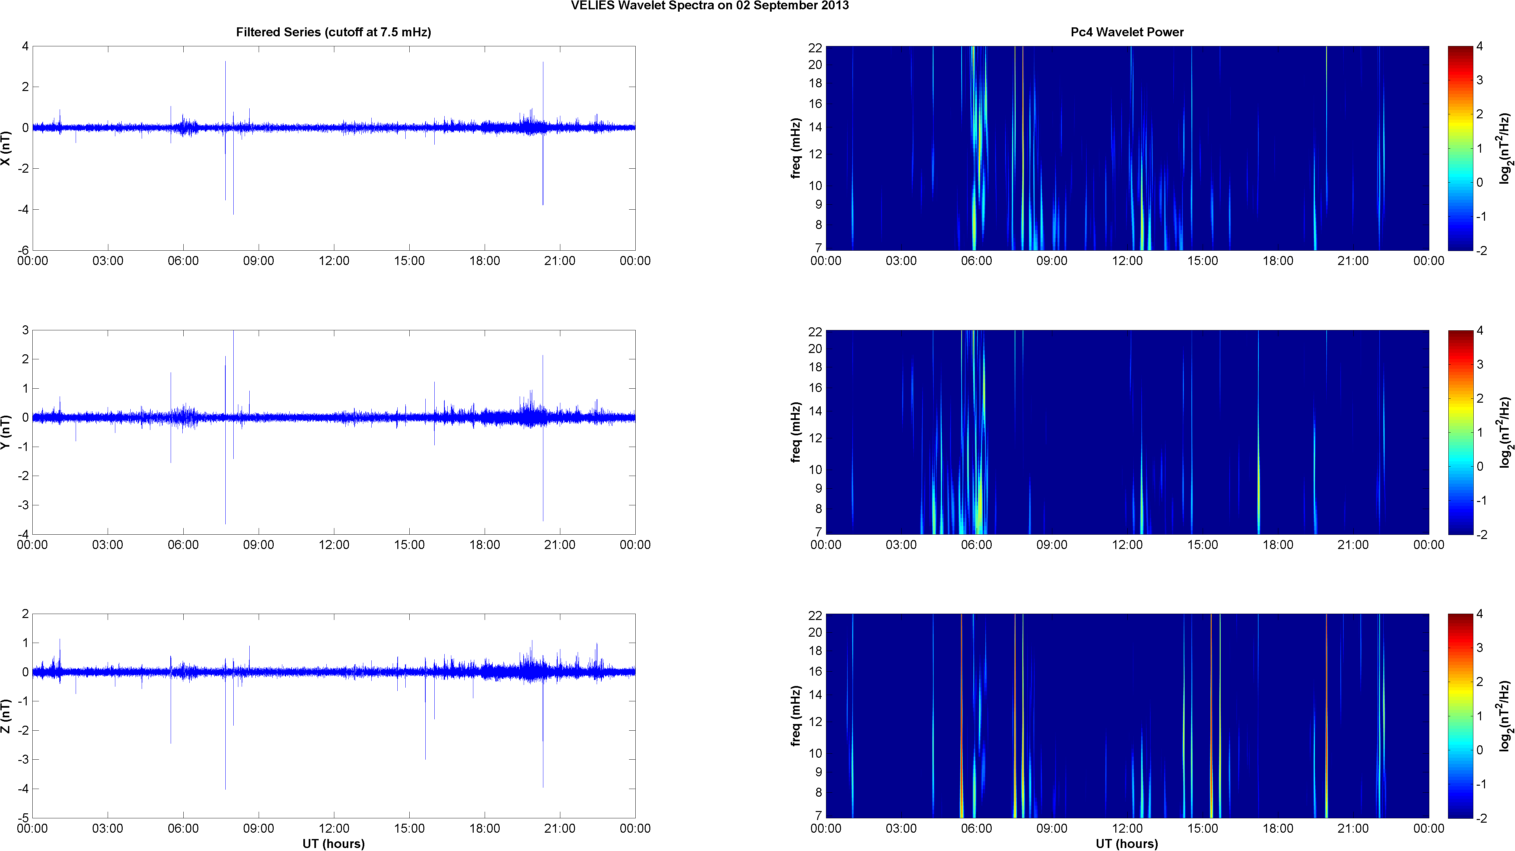Screen dimensions: 1515x851
Task: Click freq (mHz) label of top spectrogram
Action: click(x=796, y=148)
